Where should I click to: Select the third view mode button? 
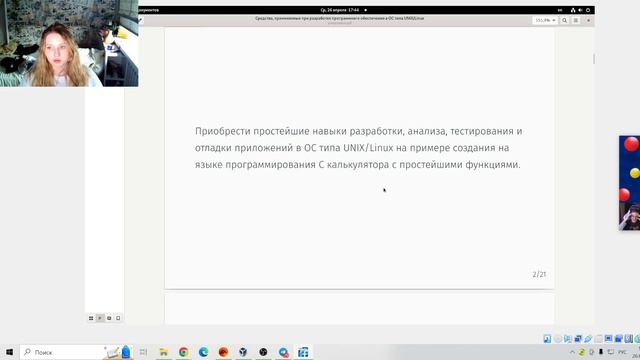pos(109,318)
